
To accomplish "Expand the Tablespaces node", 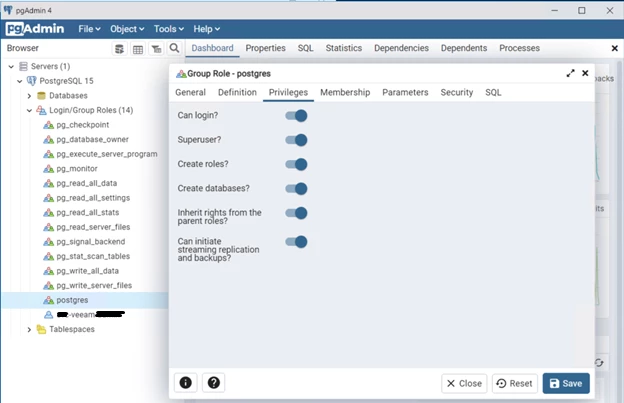I will click(x=29, y=329).
